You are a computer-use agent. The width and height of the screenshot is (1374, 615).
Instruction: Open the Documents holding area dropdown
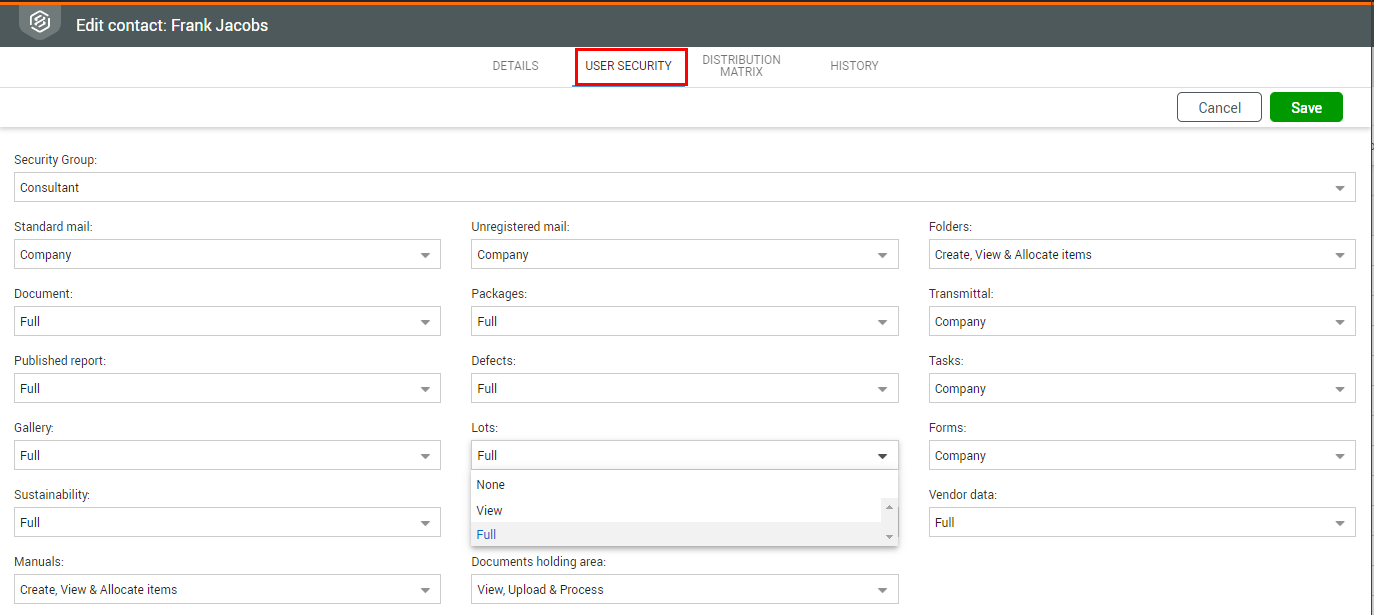pos(684,590)
